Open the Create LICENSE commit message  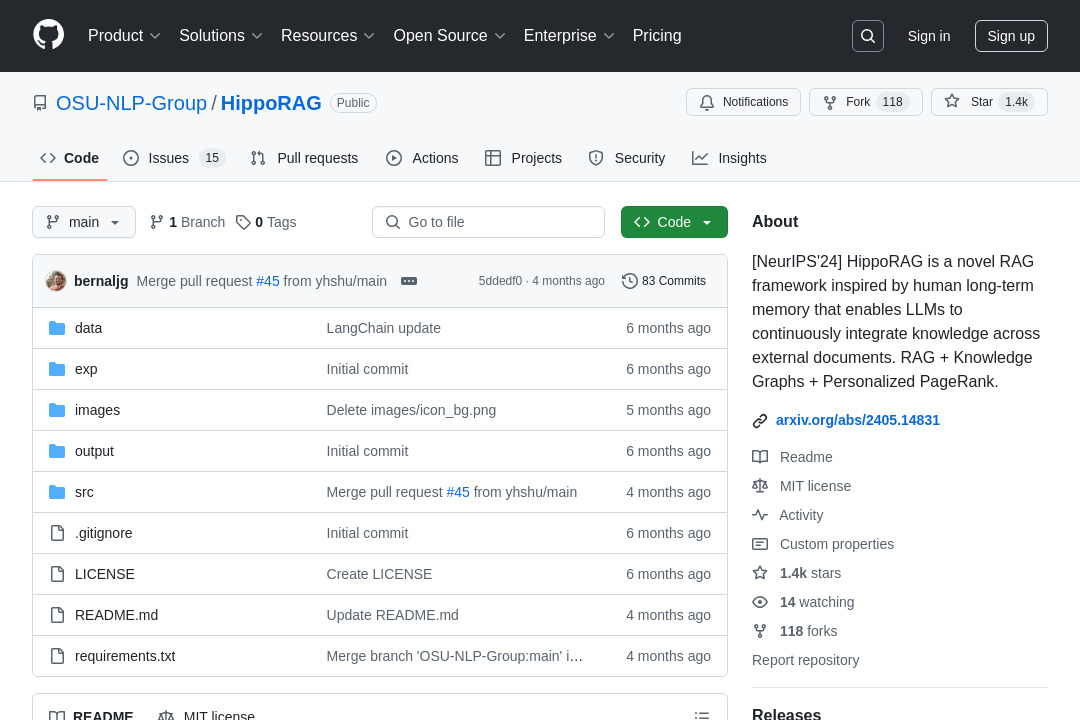pyautogui.click(x=380, y=574)
